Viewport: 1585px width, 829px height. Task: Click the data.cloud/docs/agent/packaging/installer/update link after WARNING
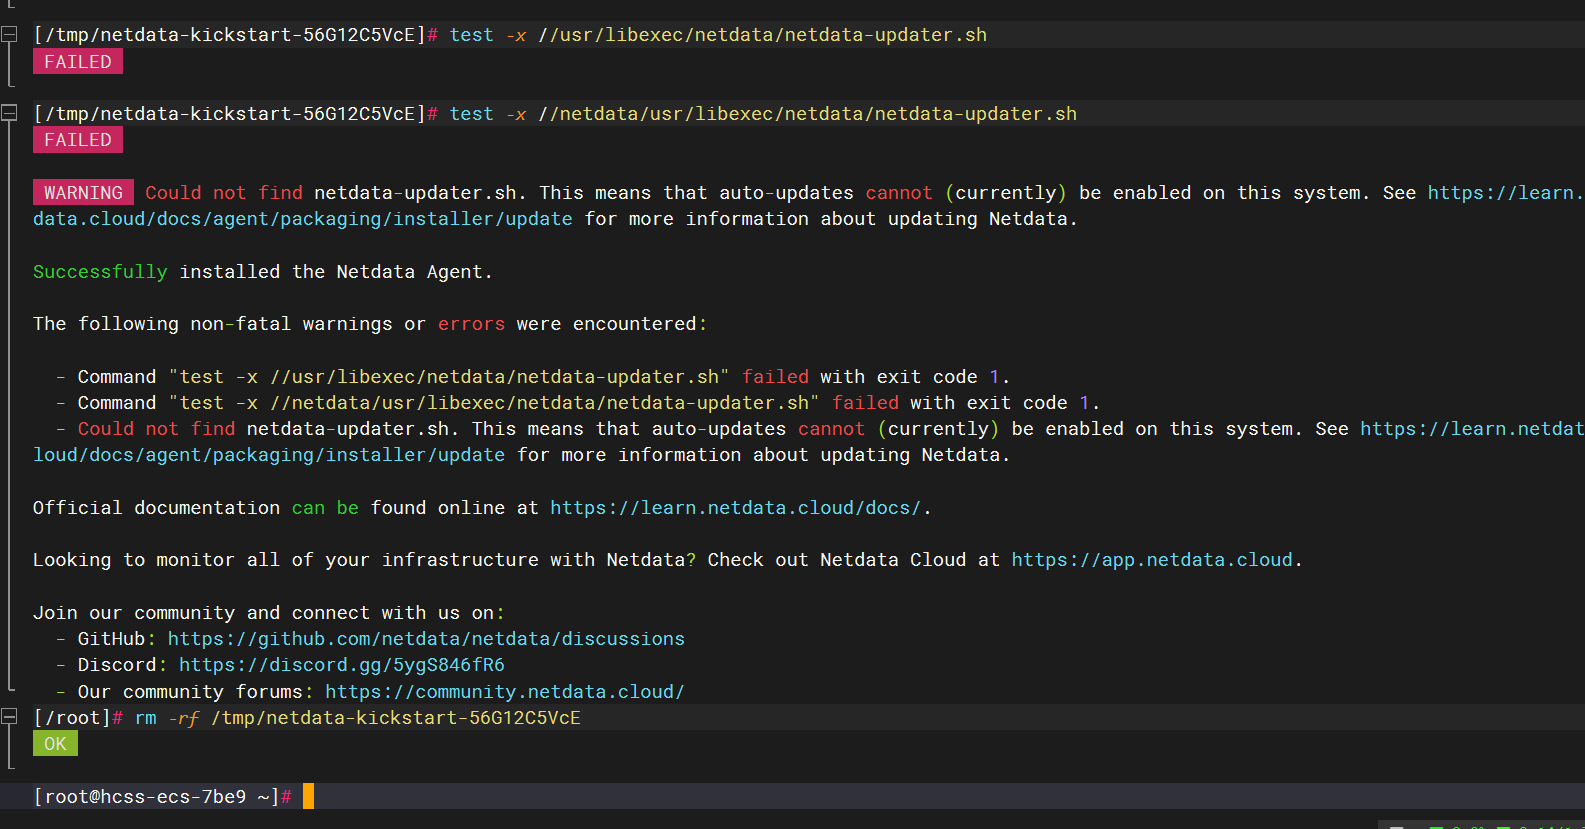(303, 219)
